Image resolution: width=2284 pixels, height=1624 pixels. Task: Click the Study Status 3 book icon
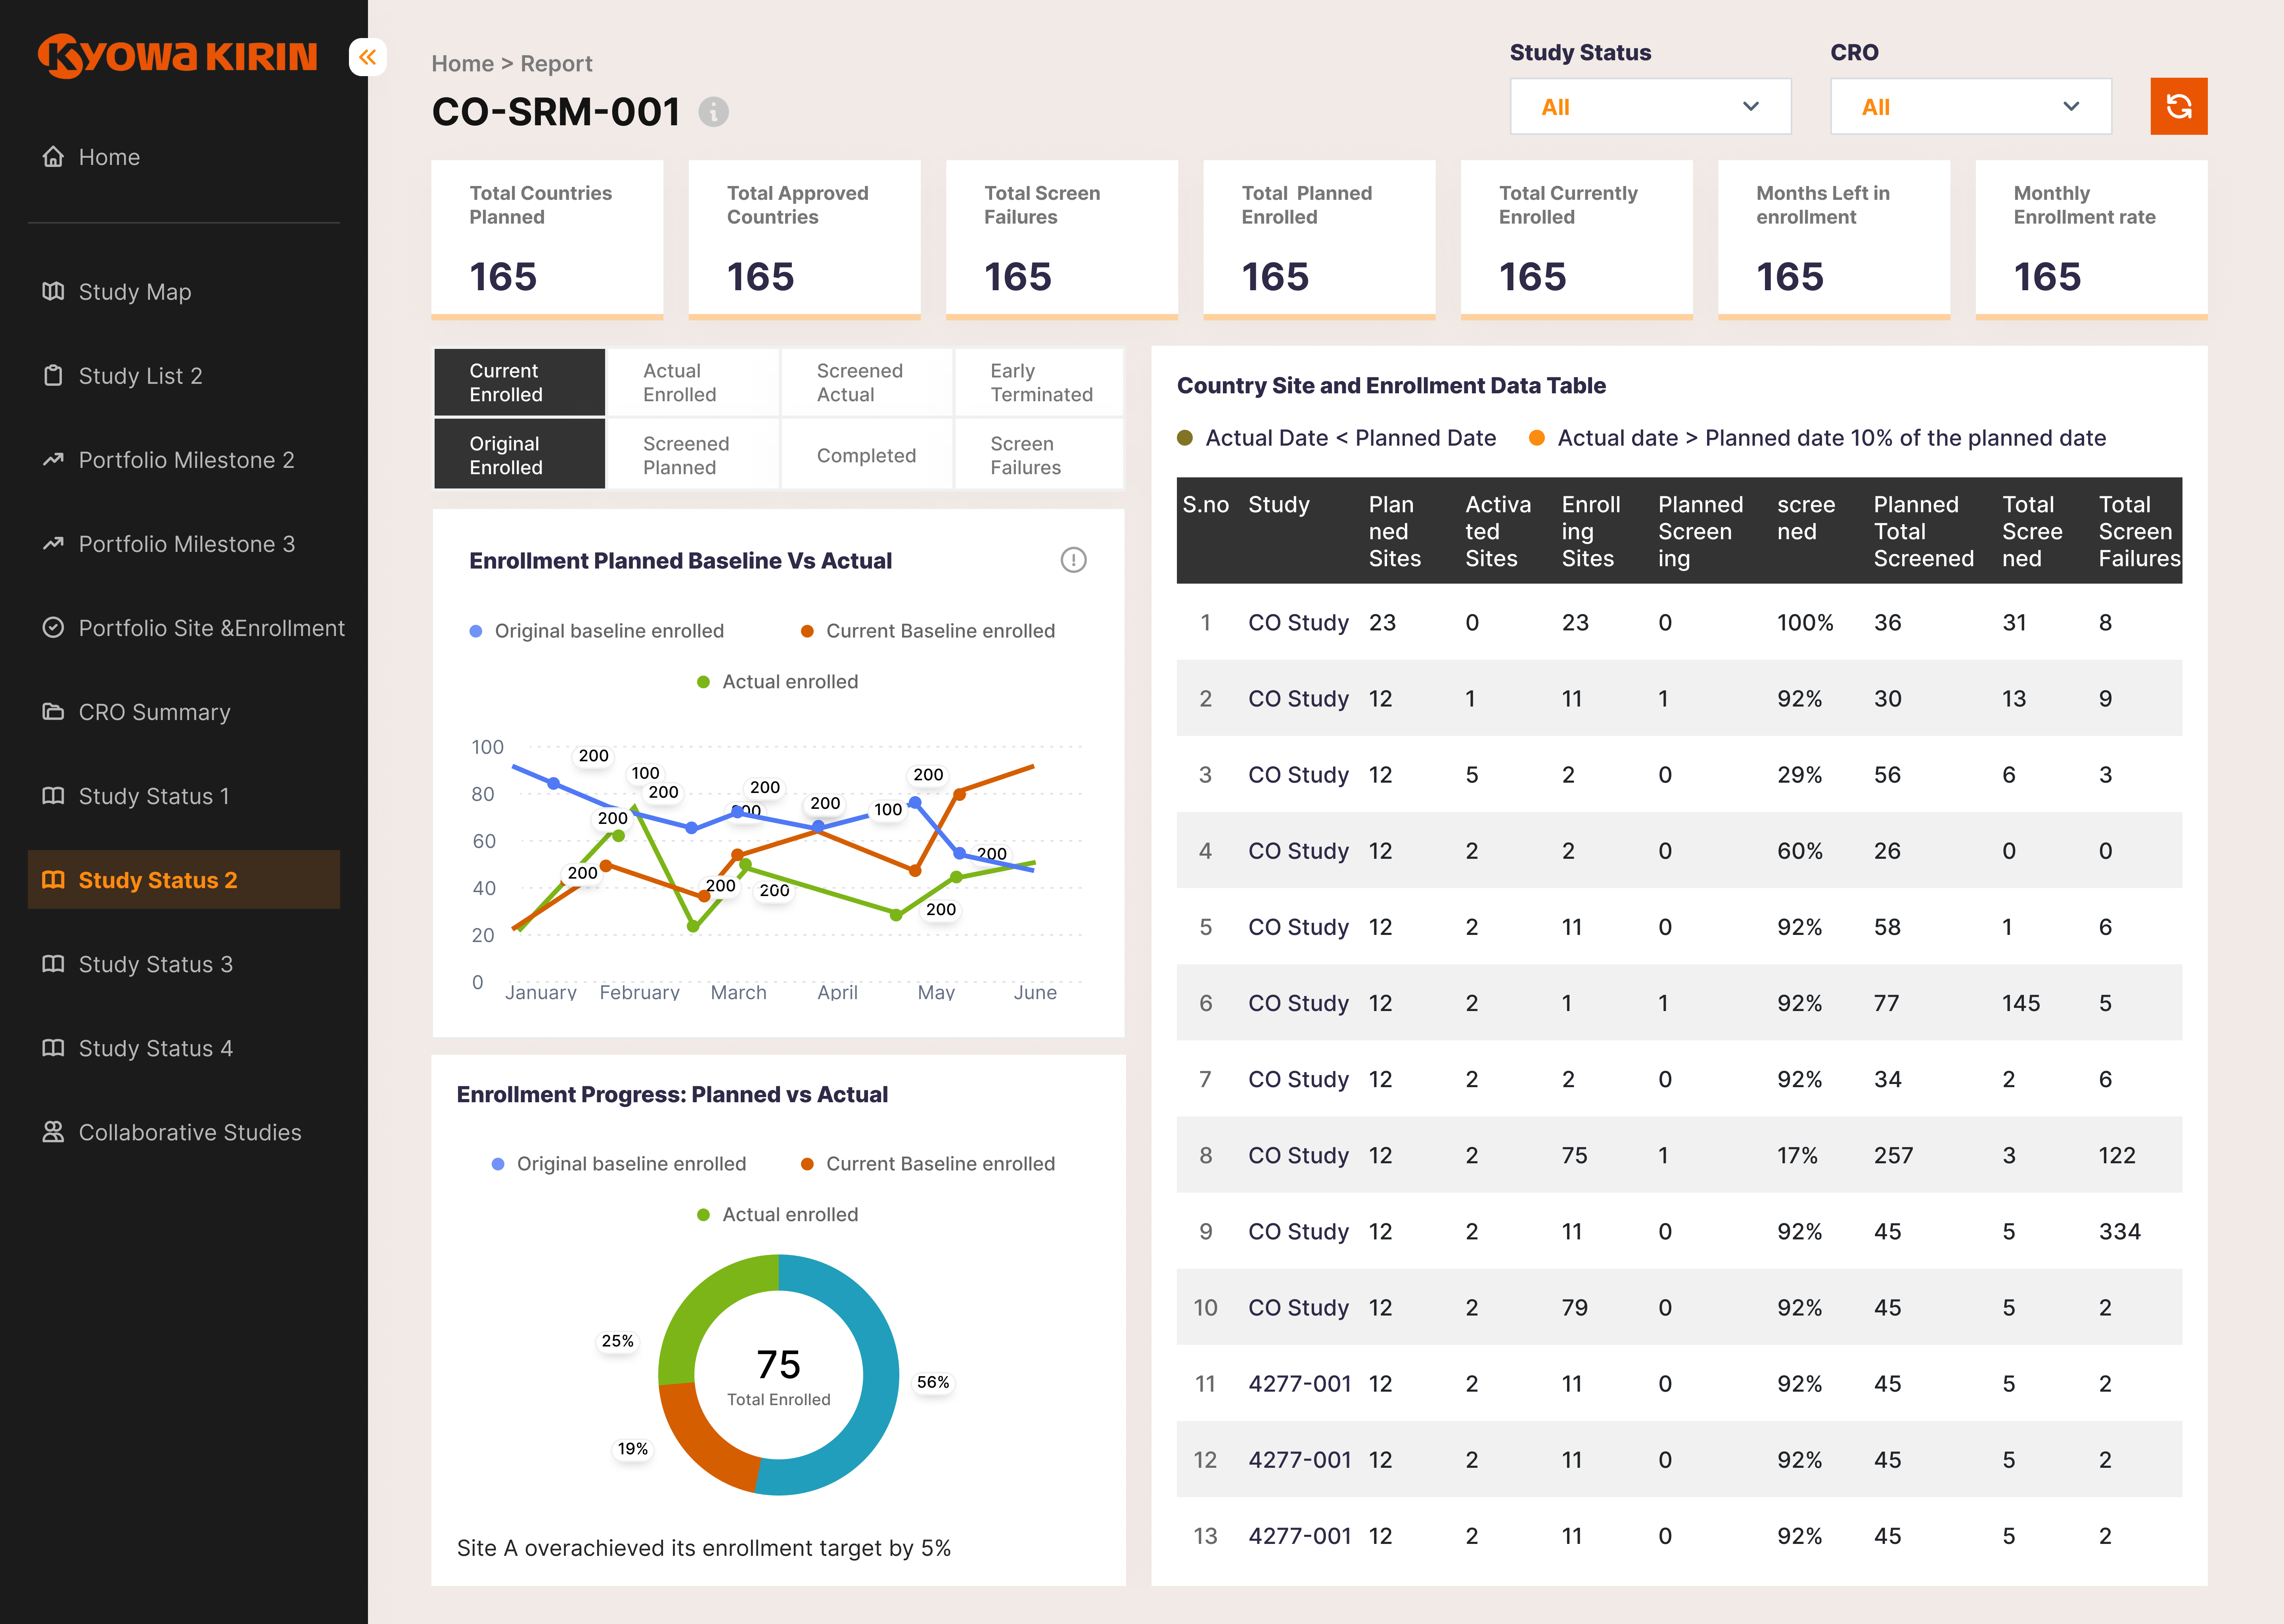coord(53,964)
